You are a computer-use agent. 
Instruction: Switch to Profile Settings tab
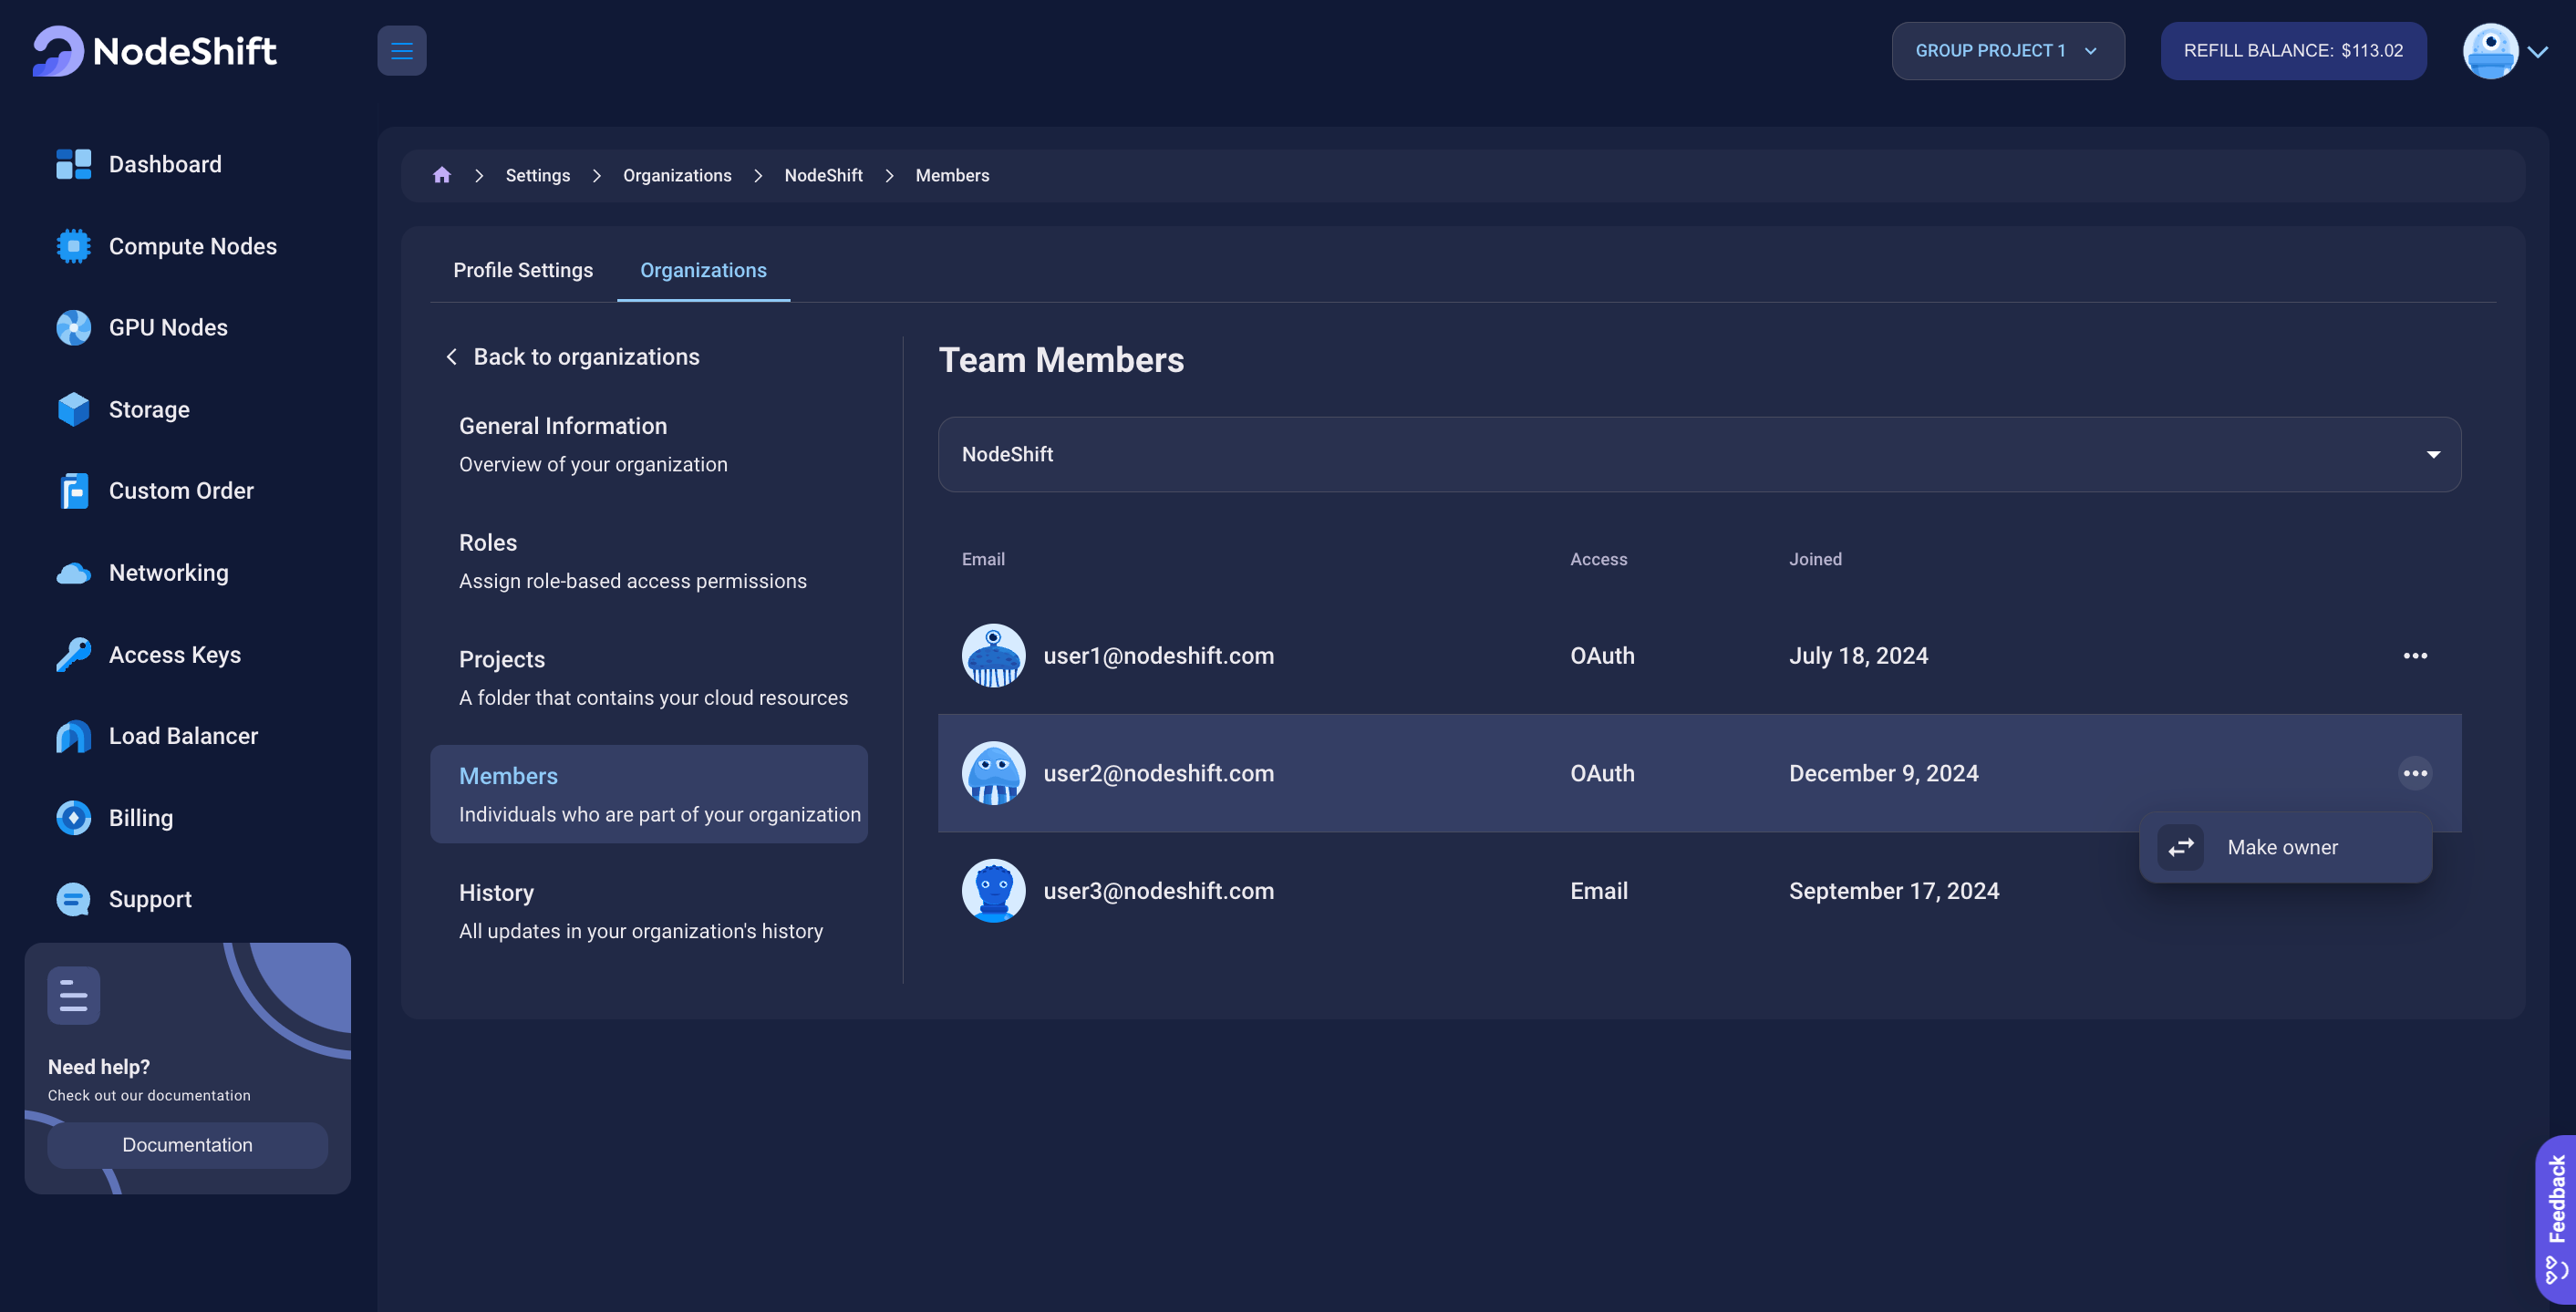523,271
